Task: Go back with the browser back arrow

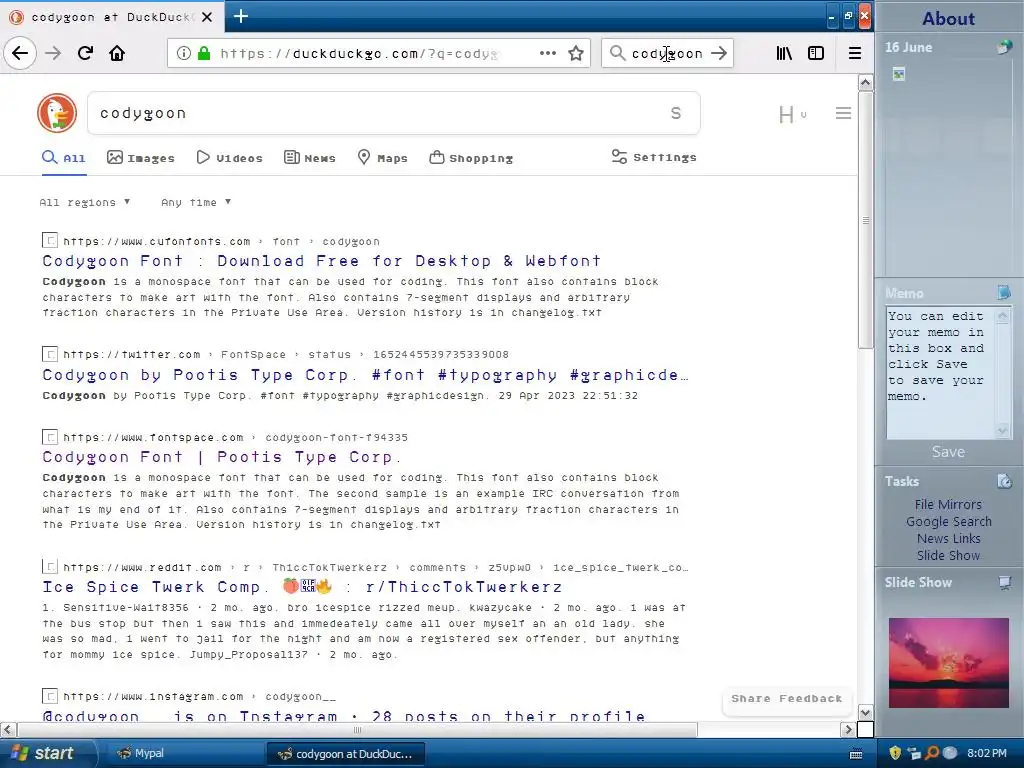Action: tap(20, 53)
